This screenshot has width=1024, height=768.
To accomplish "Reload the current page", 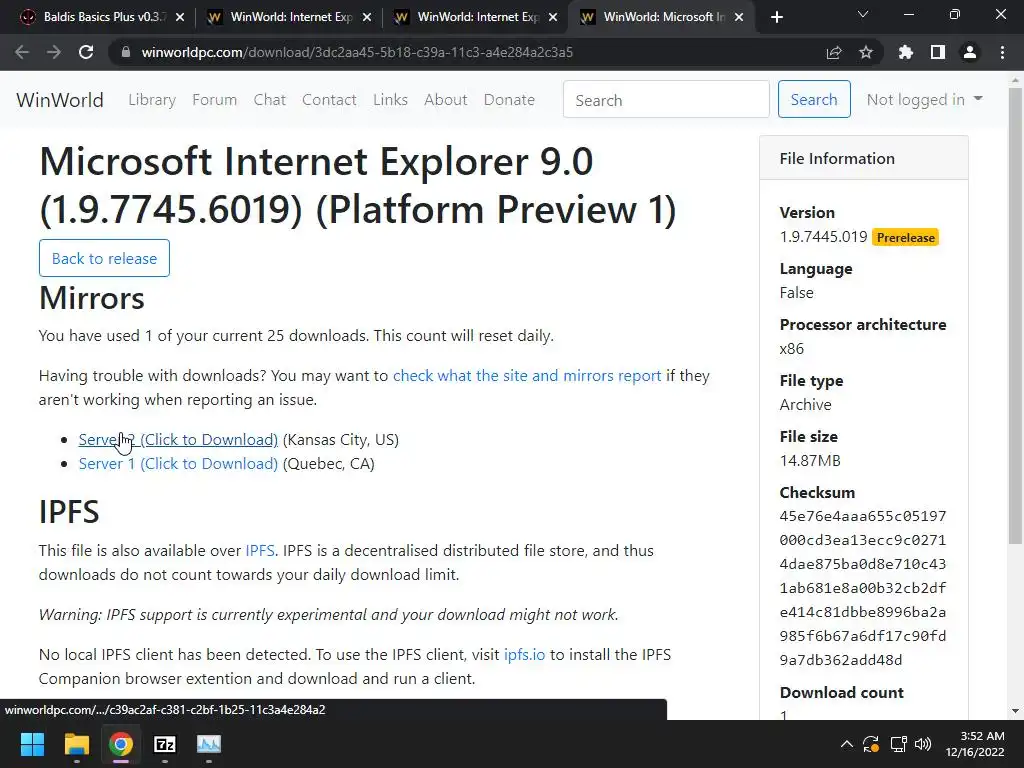I will [86, 52].
